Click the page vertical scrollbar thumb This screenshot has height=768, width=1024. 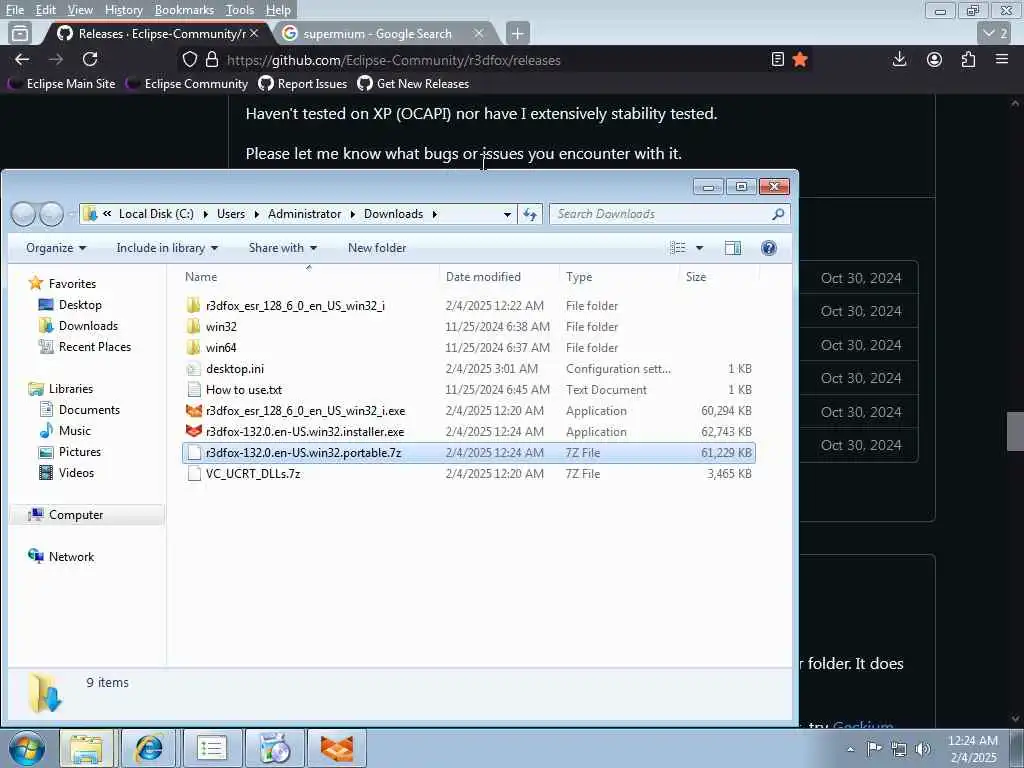(1015, 432)
